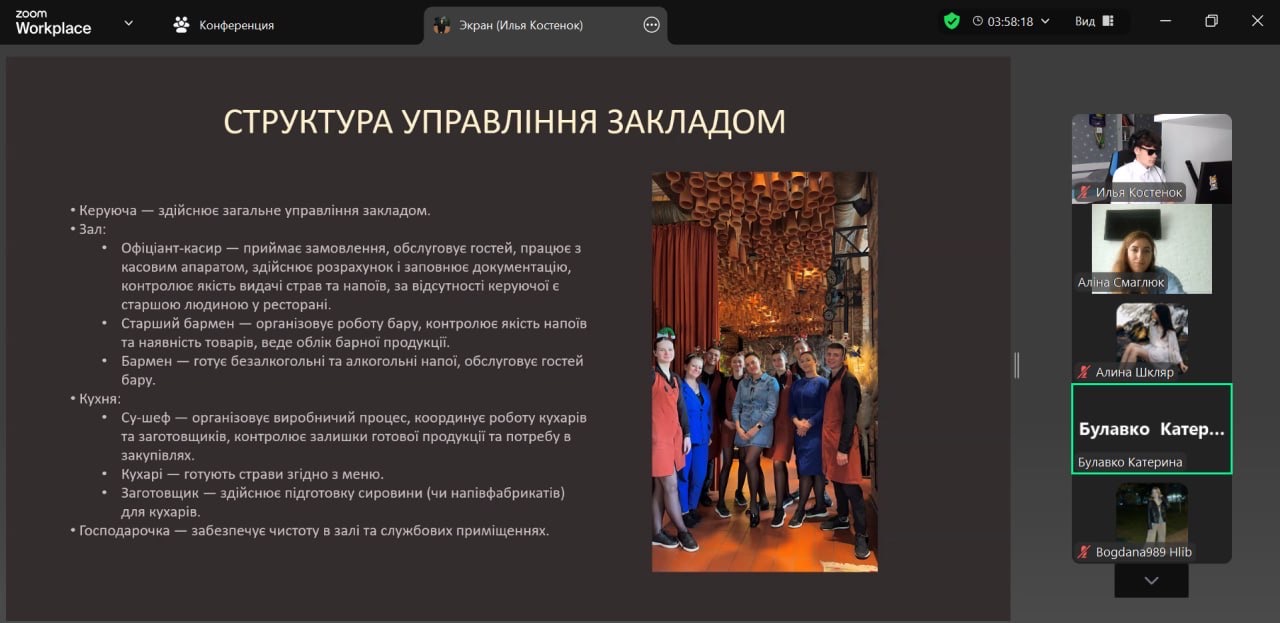Click the paw icon on Конференция tab
This screenshot has width=1280, height=623.
tap(181, 25)
